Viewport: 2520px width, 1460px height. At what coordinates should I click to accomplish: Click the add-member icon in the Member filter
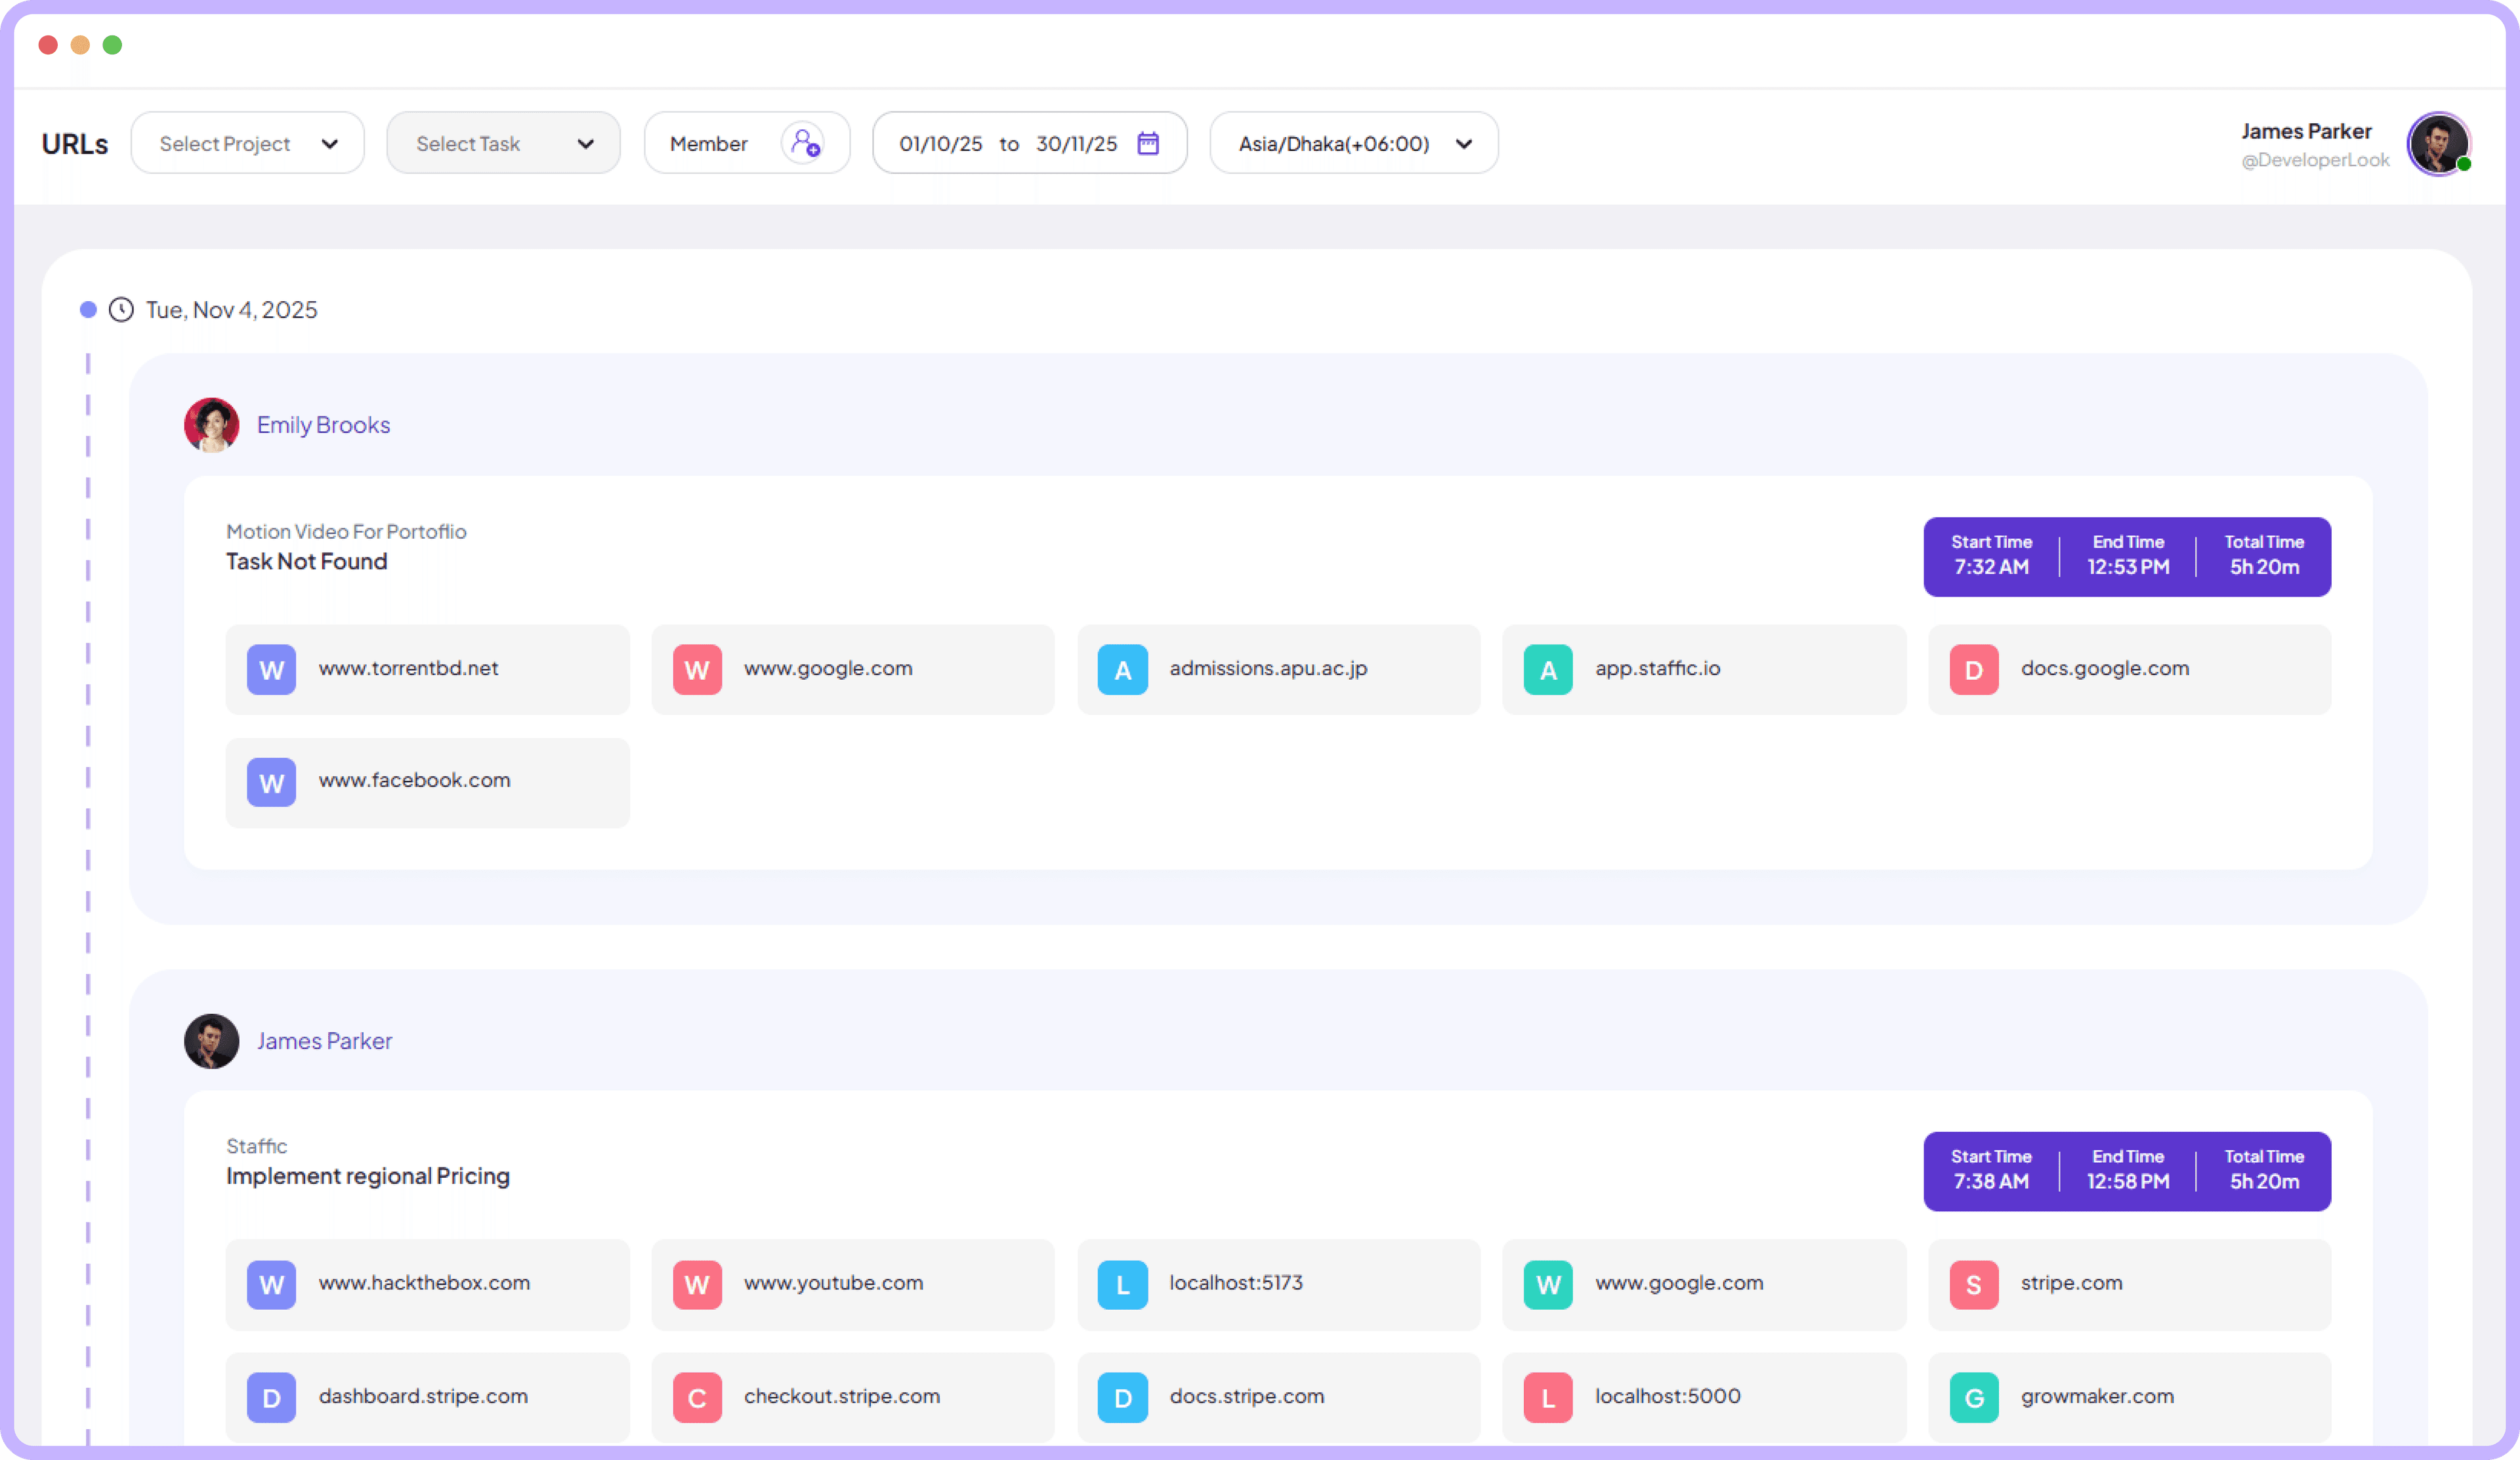803,143
